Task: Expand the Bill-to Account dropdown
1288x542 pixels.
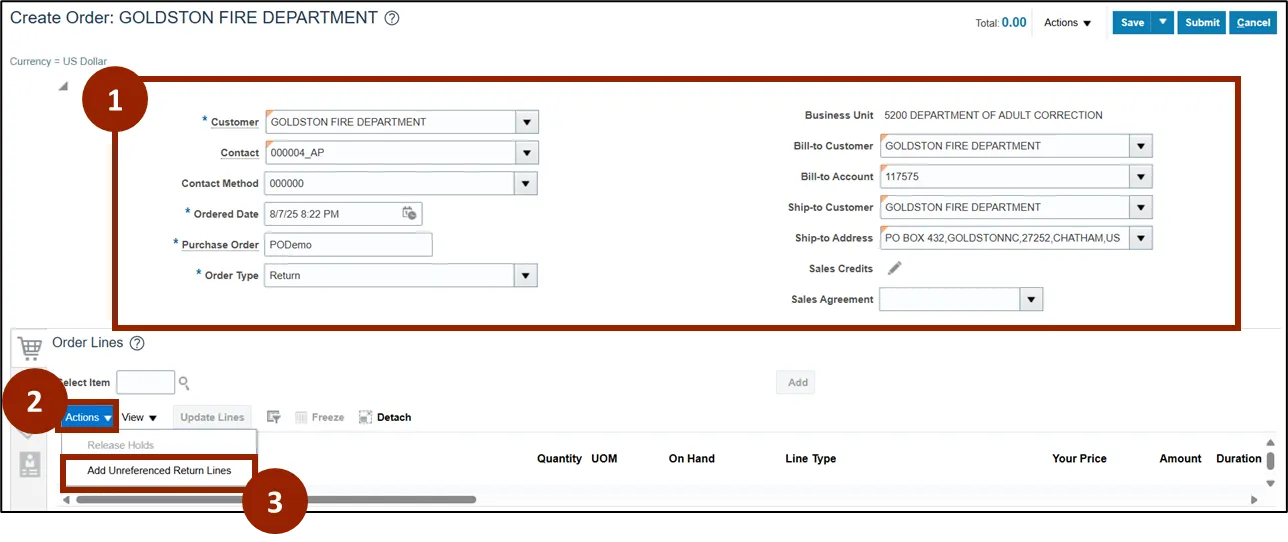Action: [x=1141, y=177]
